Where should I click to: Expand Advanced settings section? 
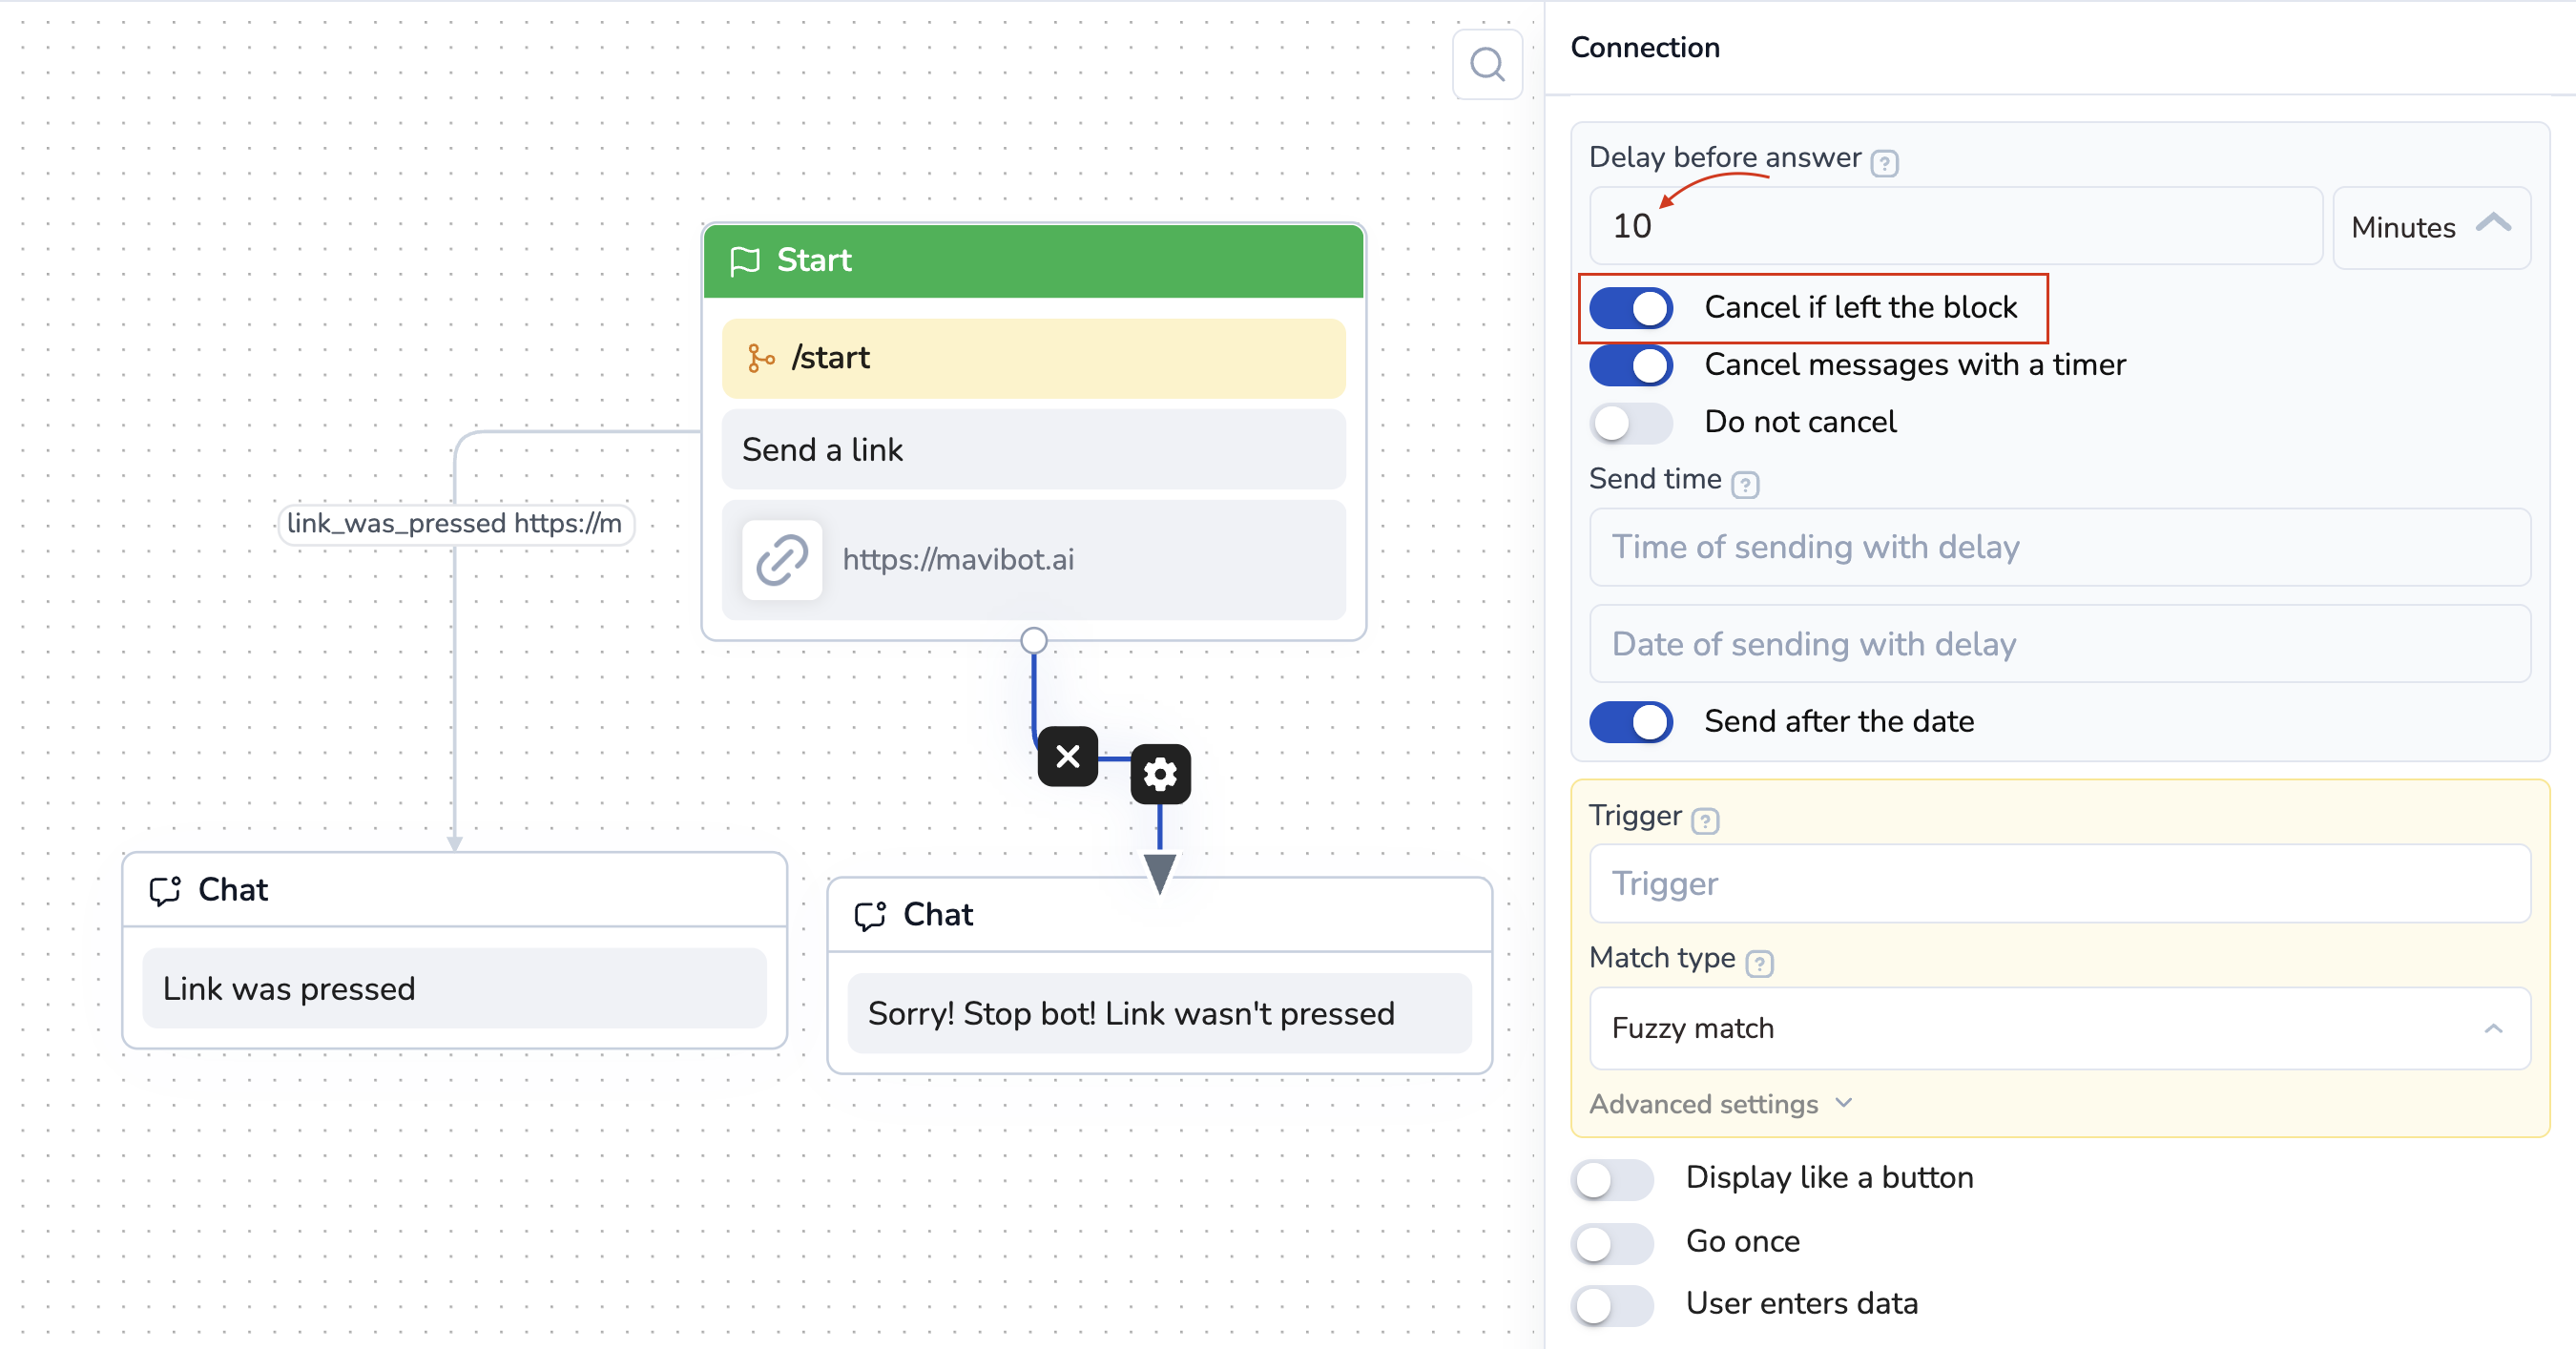1720,1104
